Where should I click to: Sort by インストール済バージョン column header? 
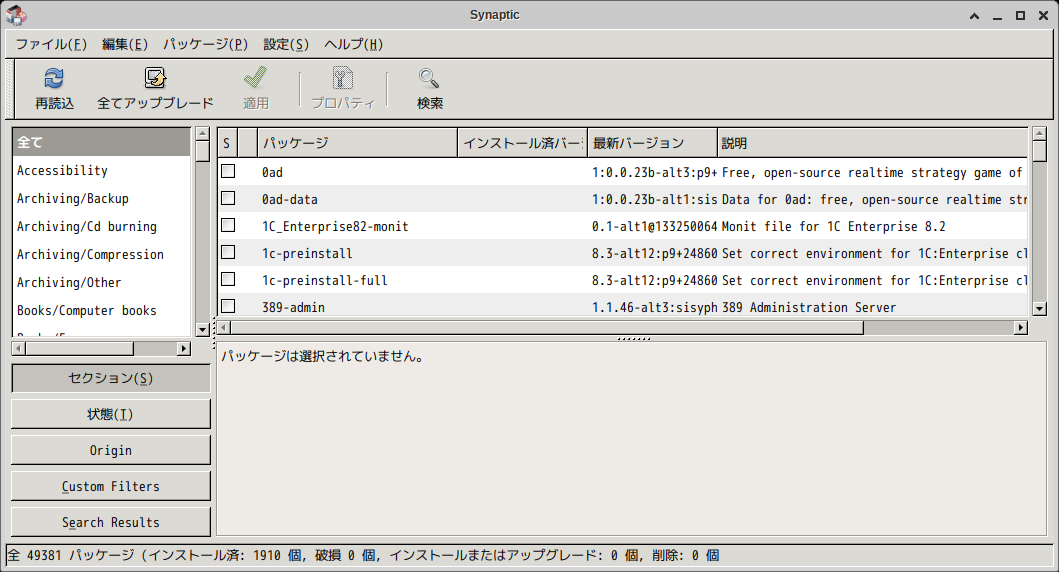click(523, 143)
